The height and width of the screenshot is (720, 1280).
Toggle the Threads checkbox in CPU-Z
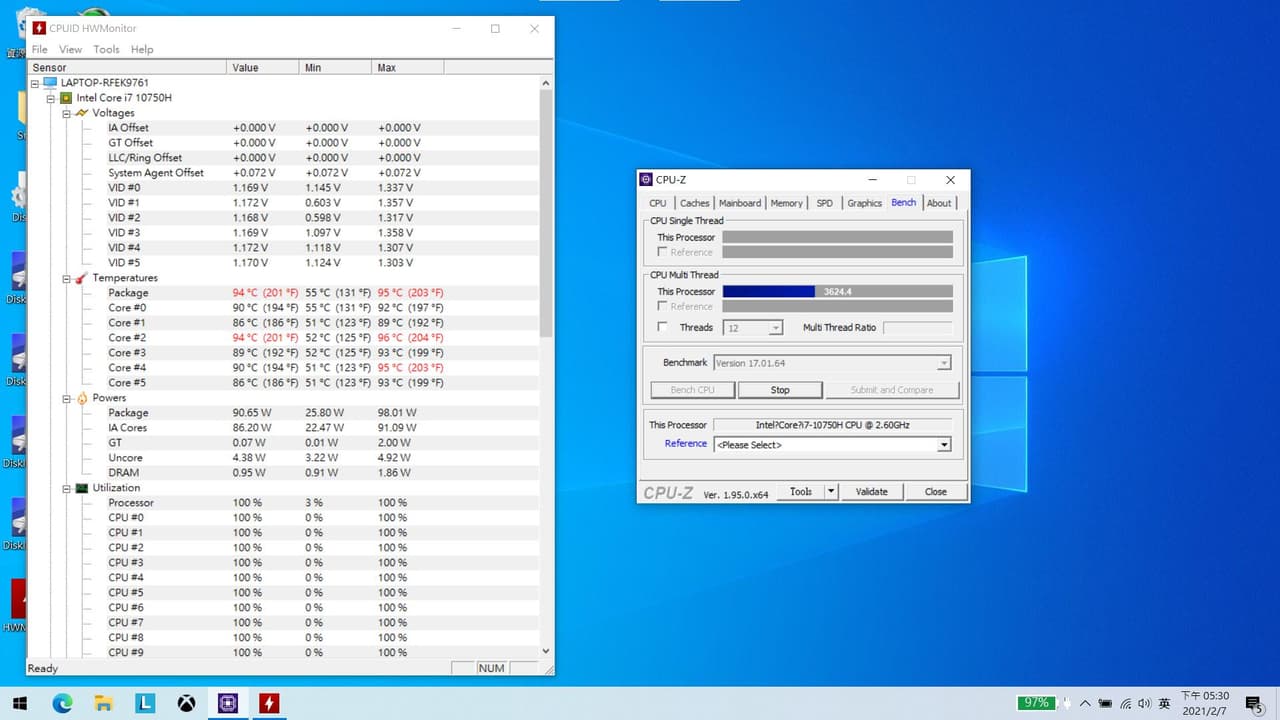click(662, 327)
